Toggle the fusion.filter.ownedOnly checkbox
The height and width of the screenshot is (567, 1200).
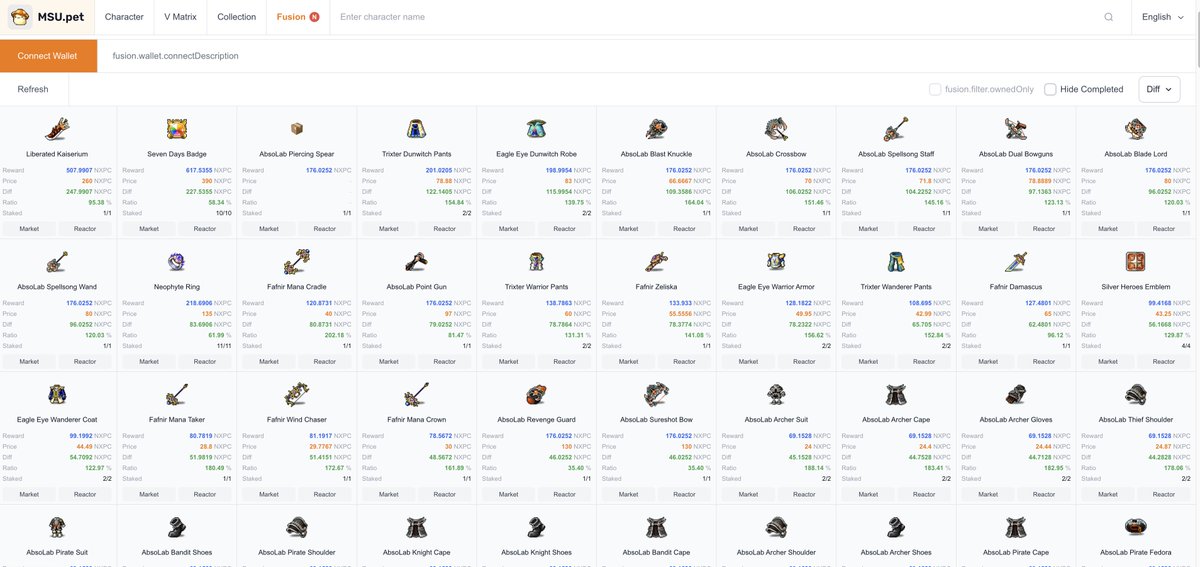click(935, 89)
